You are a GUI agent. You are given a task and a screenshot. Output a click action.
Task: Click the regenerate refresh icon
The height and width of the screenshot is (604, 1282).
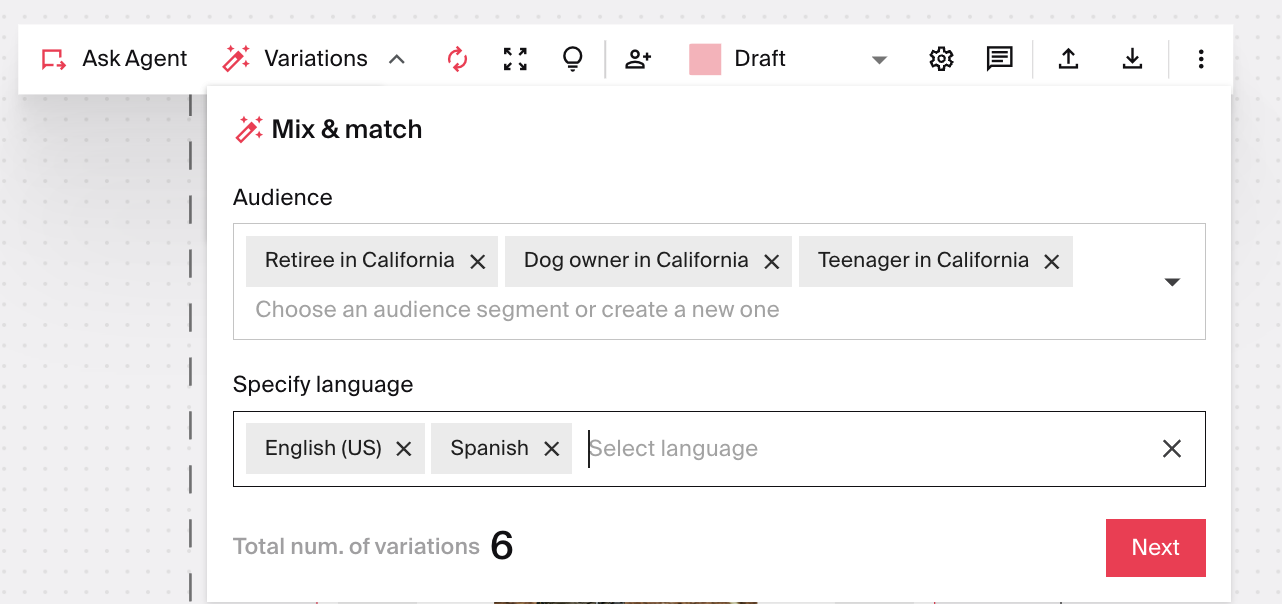[458, 58]
